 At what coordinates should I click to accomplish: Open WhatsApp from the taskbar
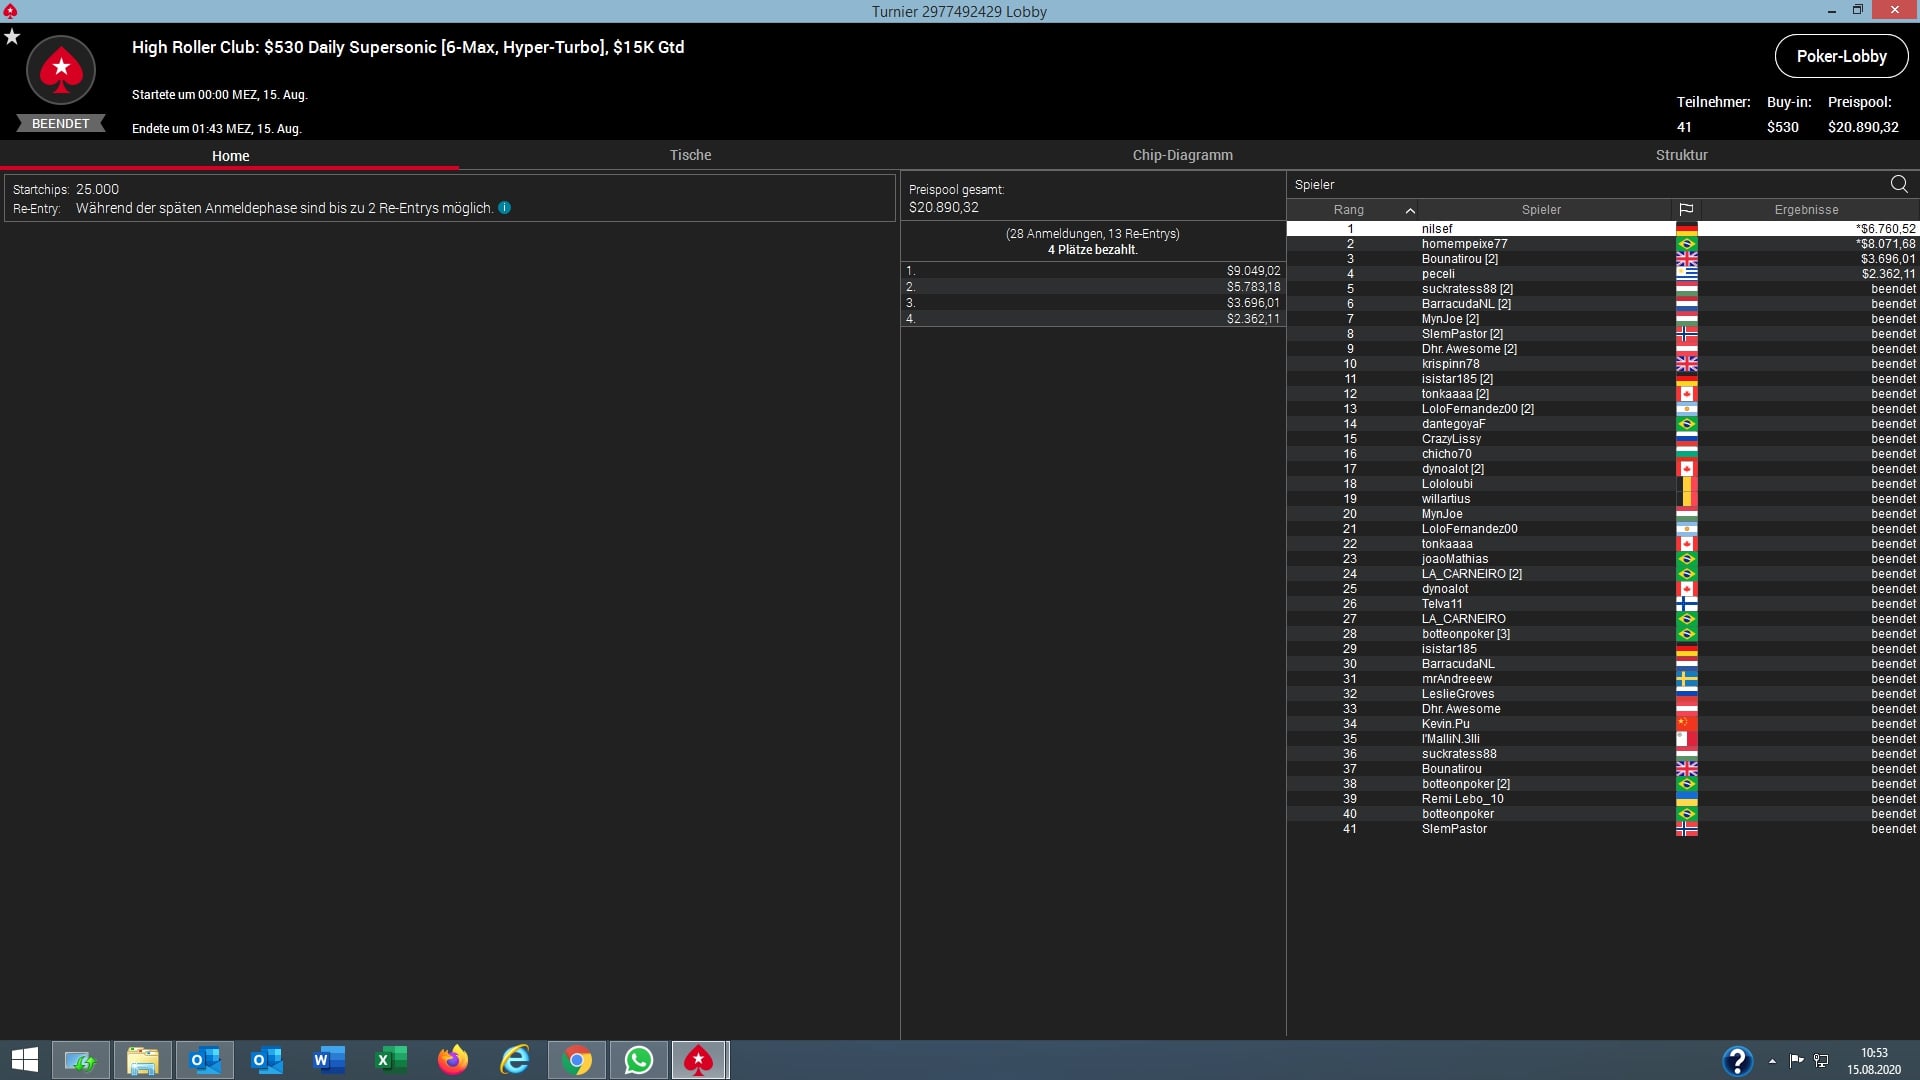tap(638, 1060)
